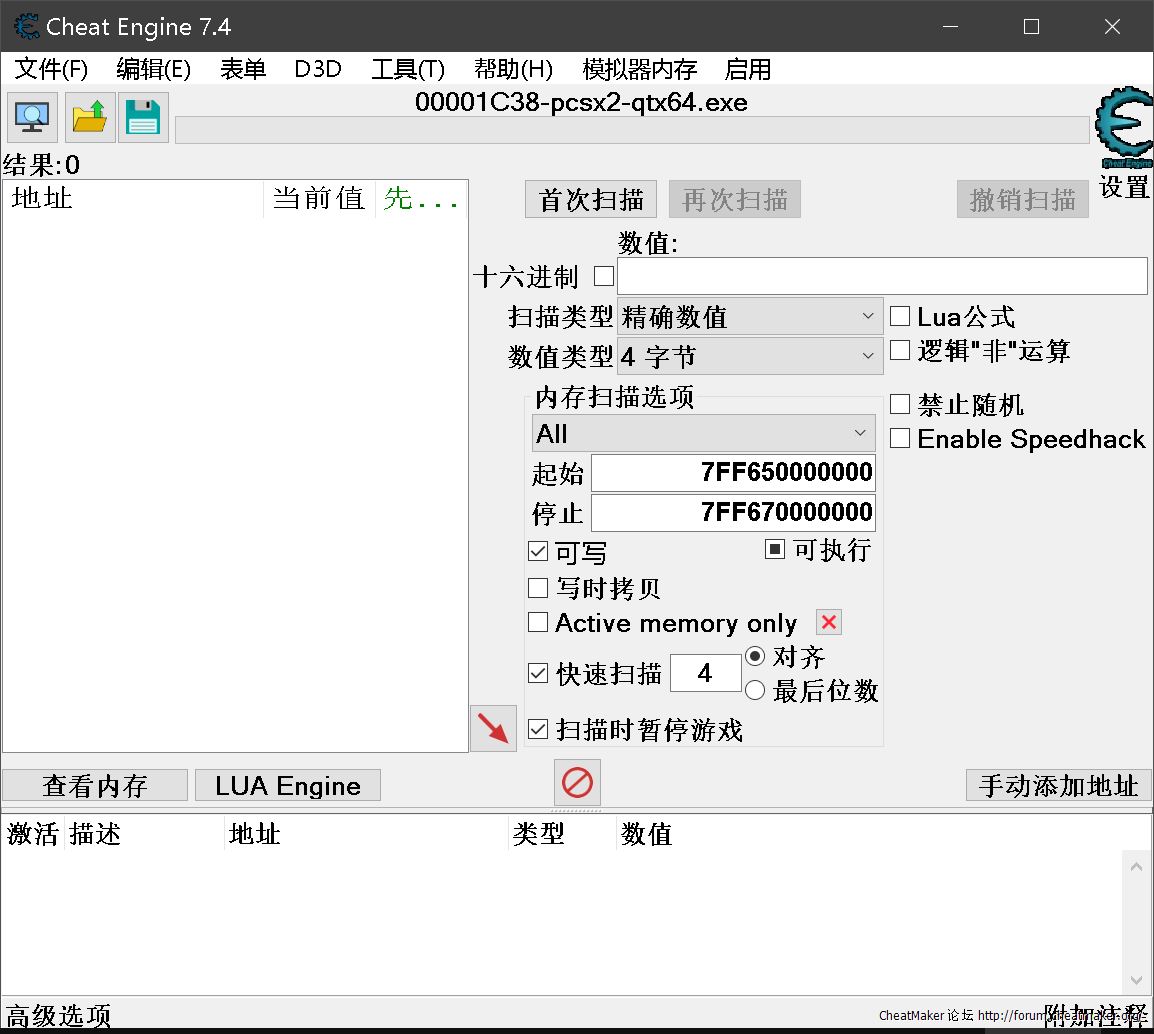Viewport: 1154px width, 1034px height.
Task: Click the 数值 input field
Action: tap(881, 276)
